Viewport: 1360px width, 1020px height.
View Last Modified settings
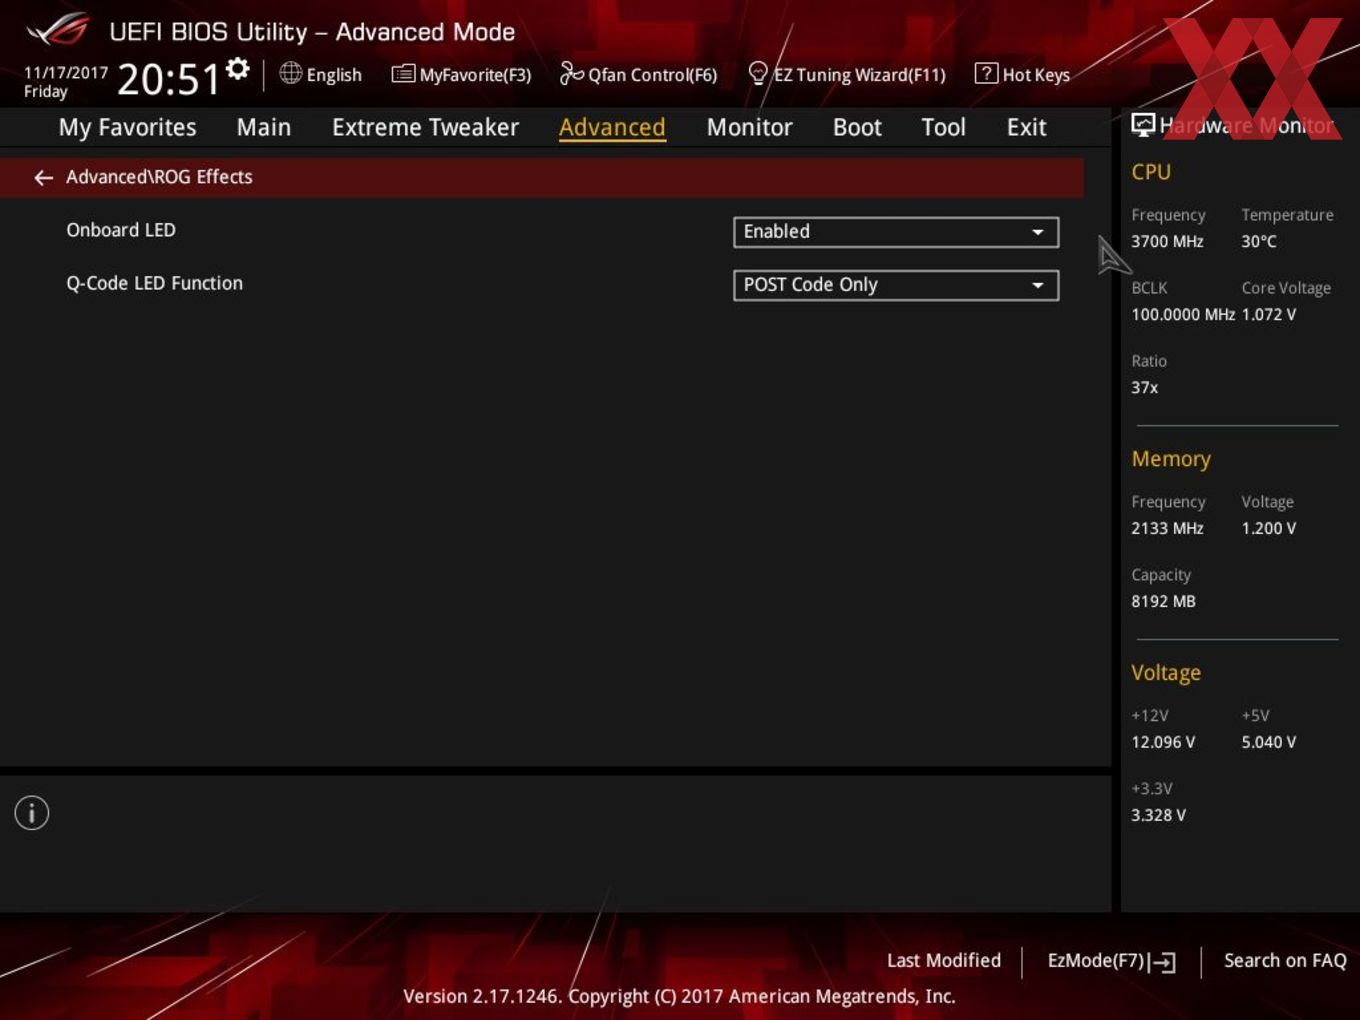coord(944,960)
